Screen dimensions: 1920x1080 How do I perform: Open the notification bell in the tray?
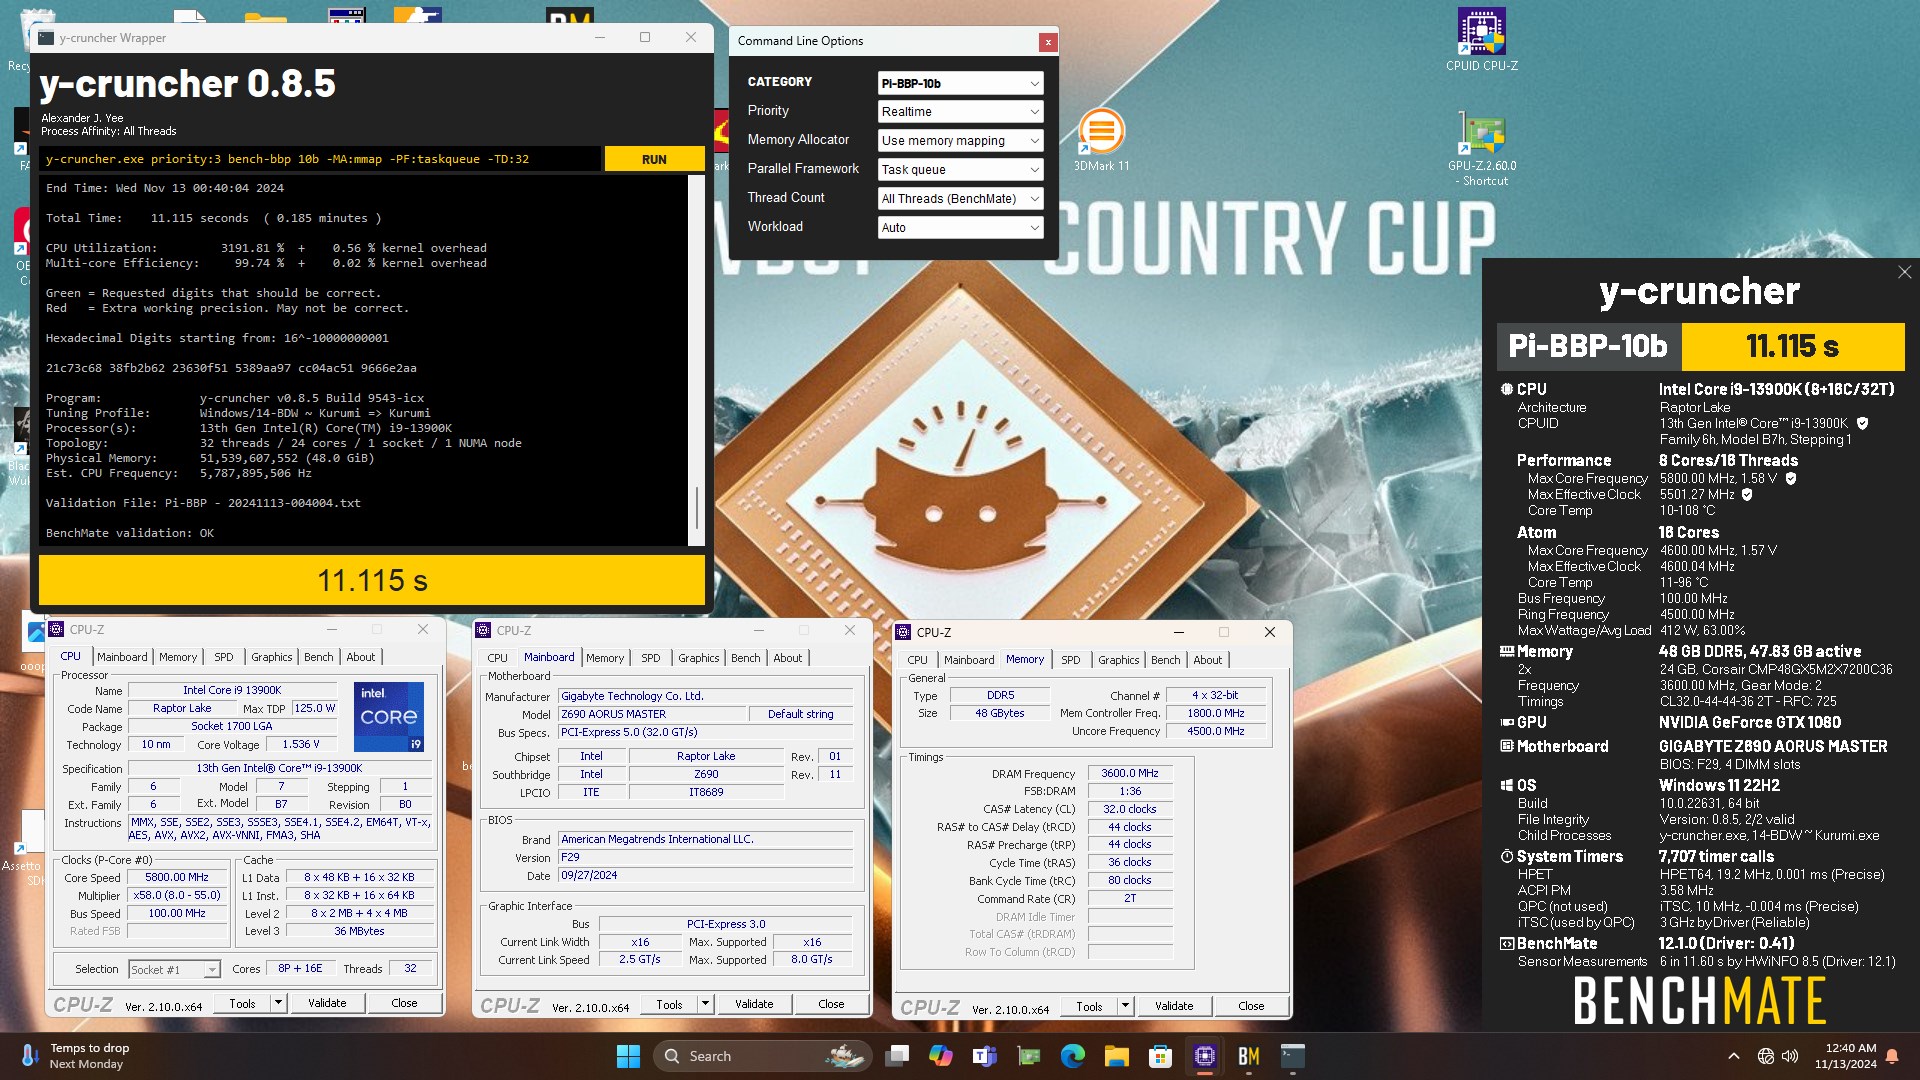pyautogui.click(x=1892, y=1056)
